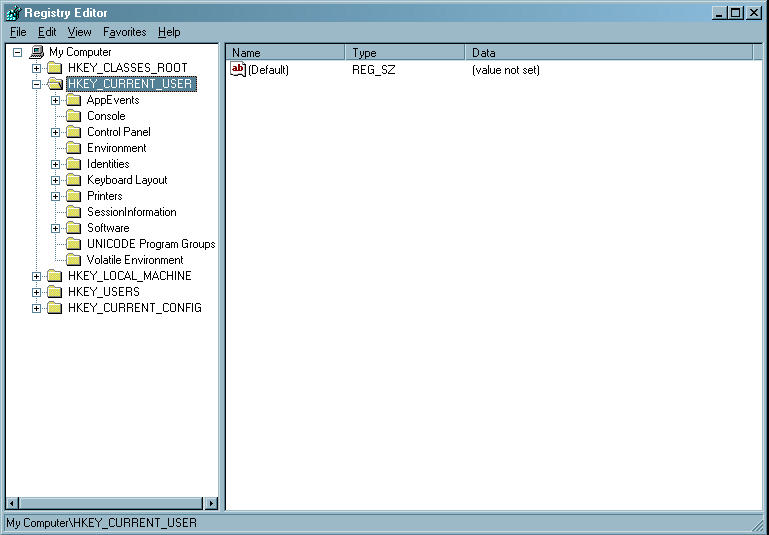Open the Favorites menu

click(125, 32)
